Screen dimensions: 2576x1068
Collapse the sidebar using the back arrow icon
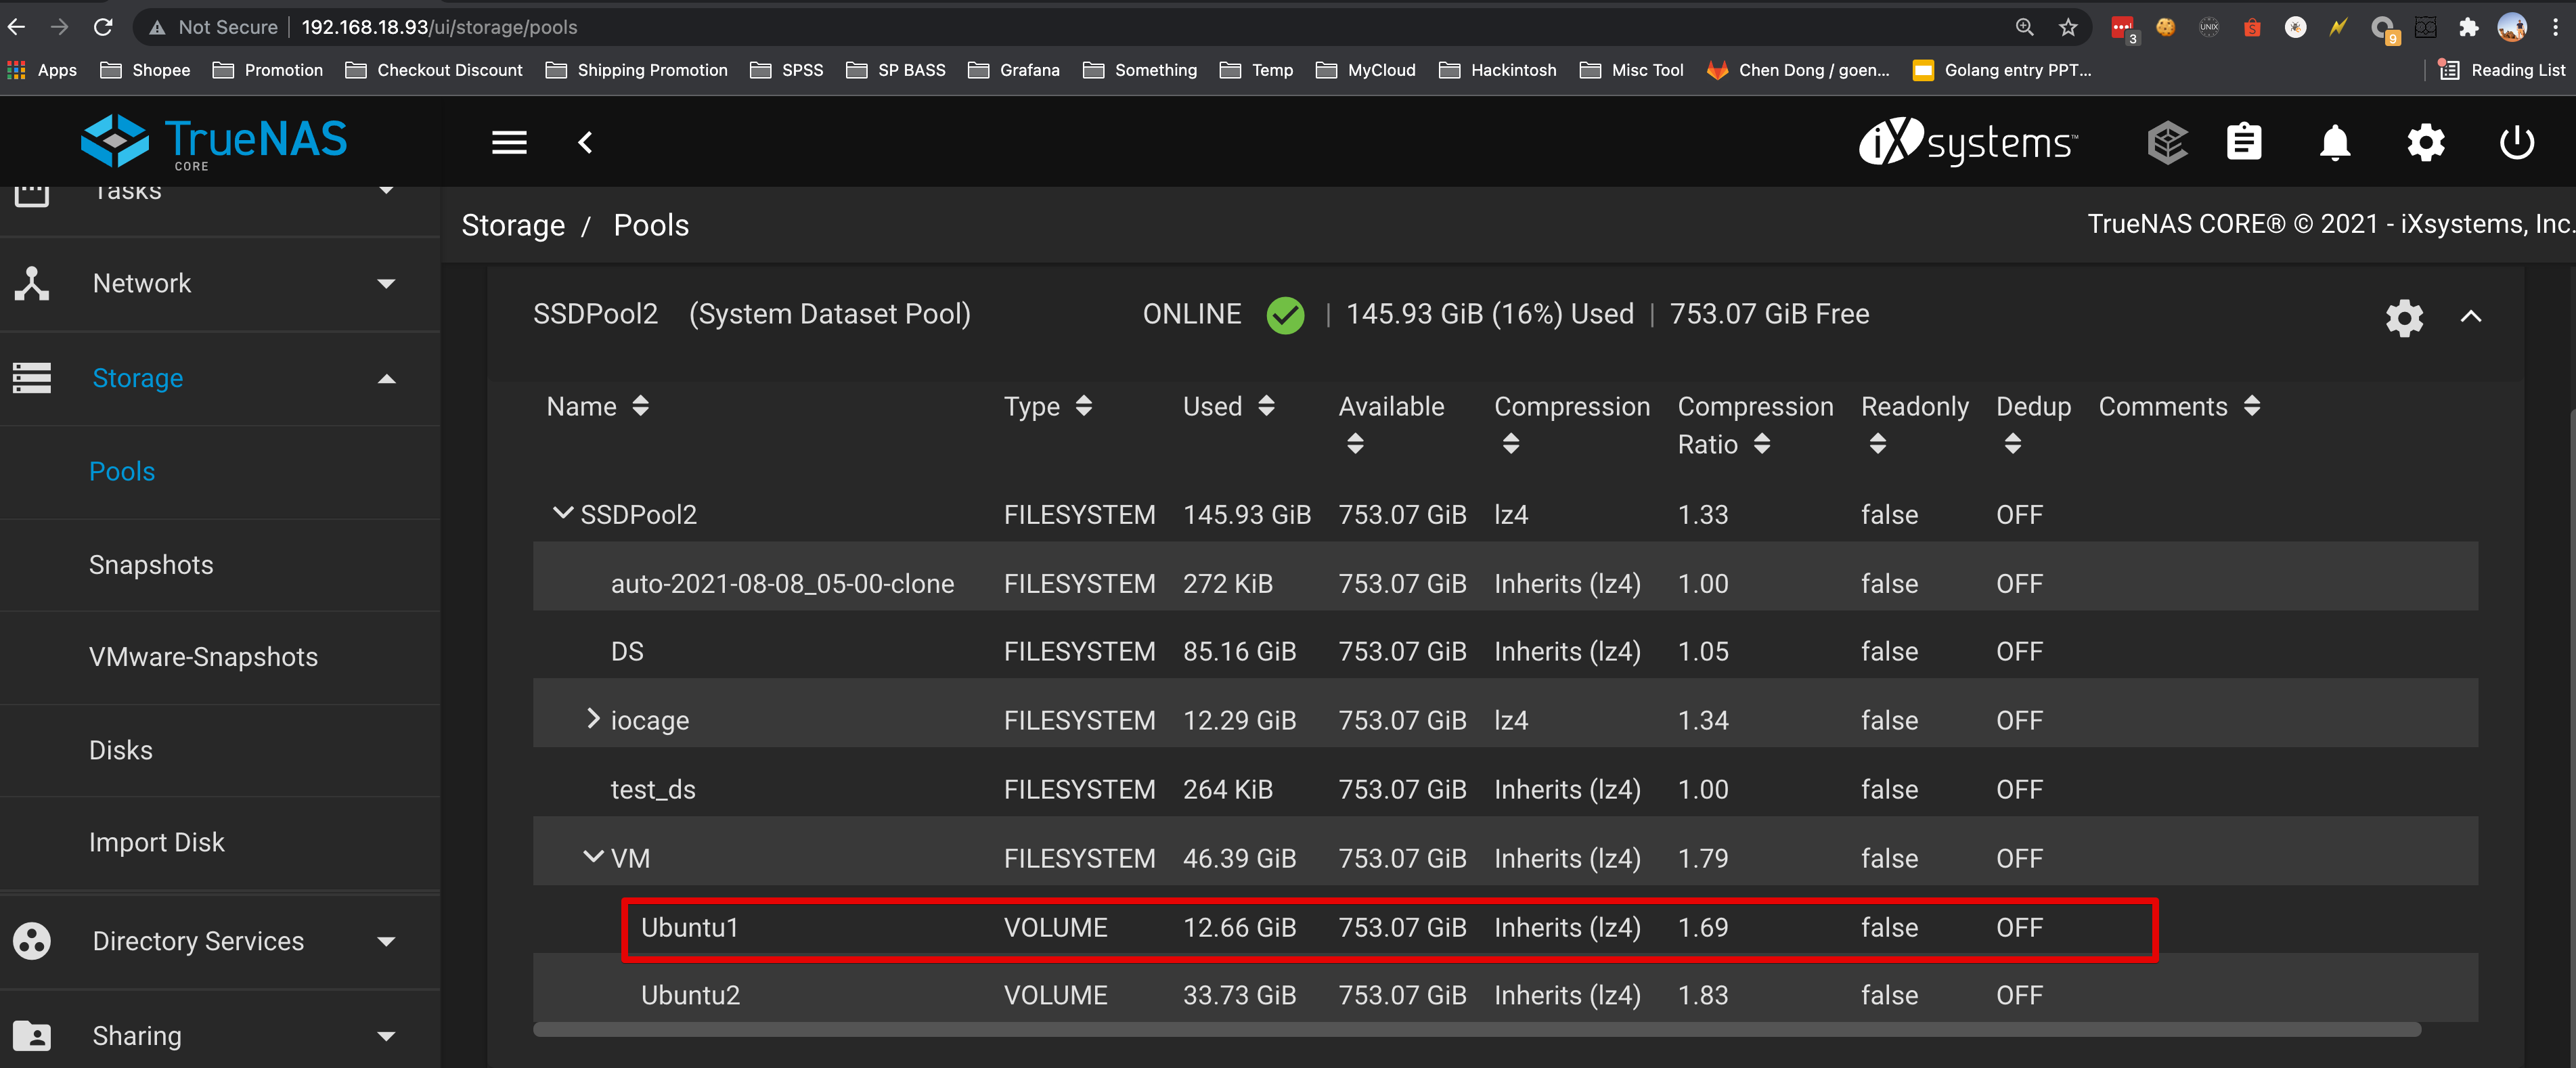[x=585, y=142]
